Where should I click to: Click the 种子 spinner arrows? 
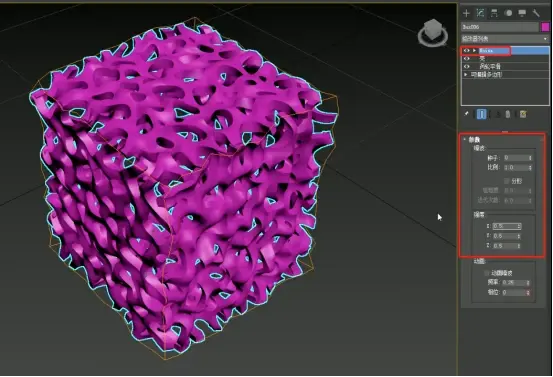coord(529,158)
